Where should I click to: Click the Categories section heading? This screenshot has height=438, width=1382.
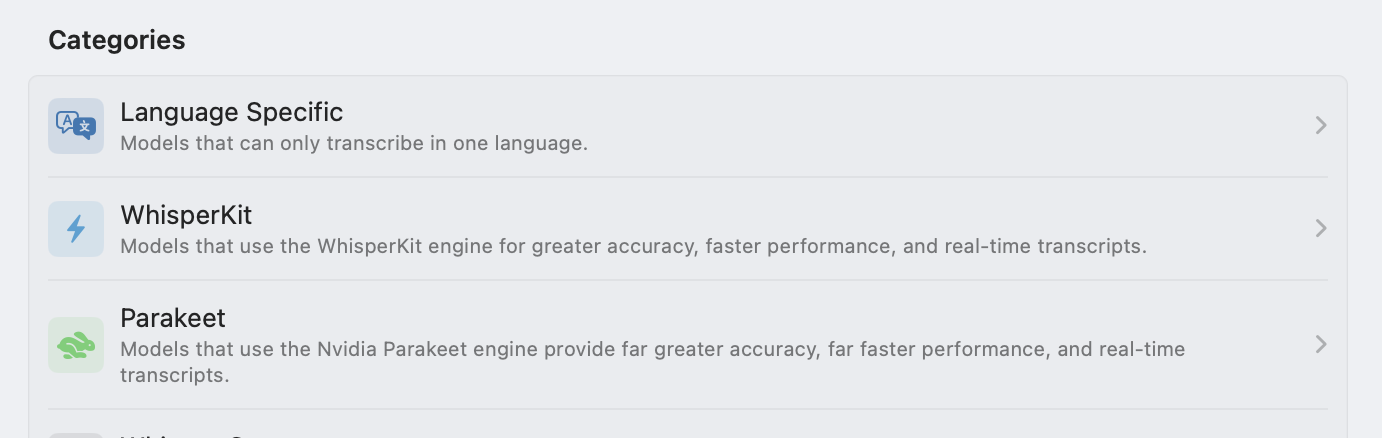point(117,40)
